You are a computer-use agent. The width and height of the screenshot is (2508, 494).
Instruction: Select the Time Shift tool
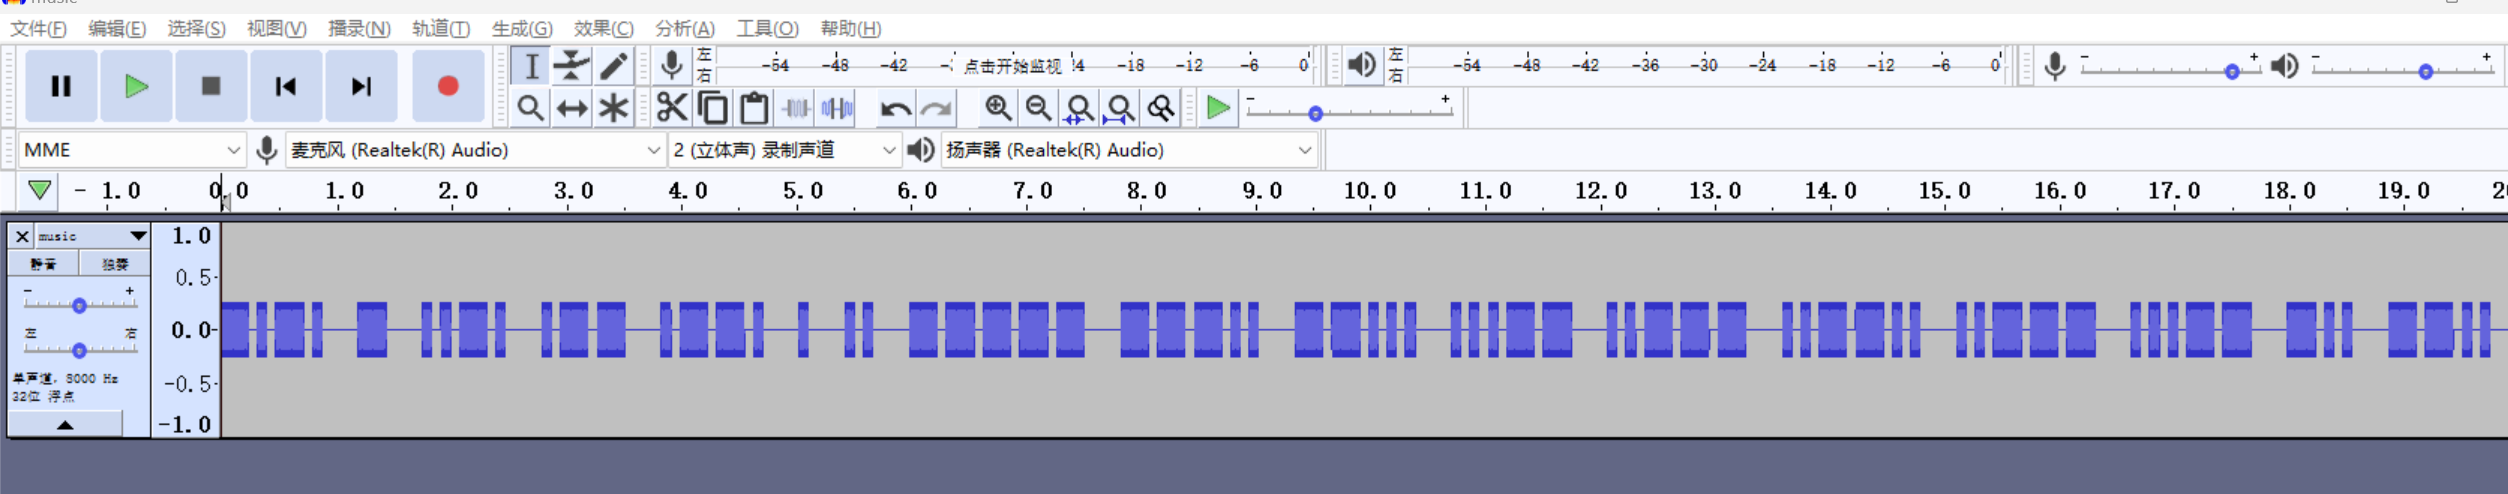[571, 108]
